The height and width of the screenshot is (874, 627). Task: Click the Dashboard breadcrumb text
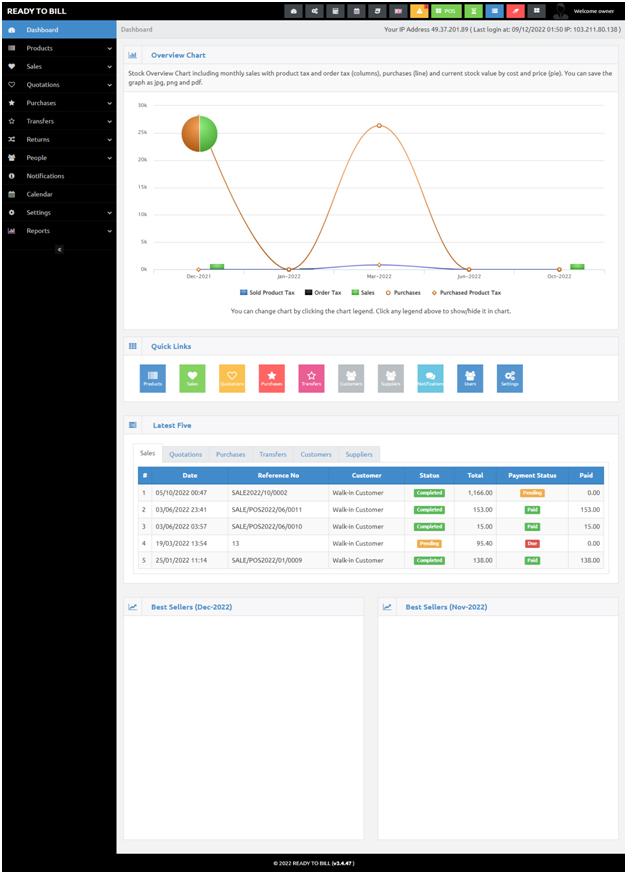click(x=137, y=30)
